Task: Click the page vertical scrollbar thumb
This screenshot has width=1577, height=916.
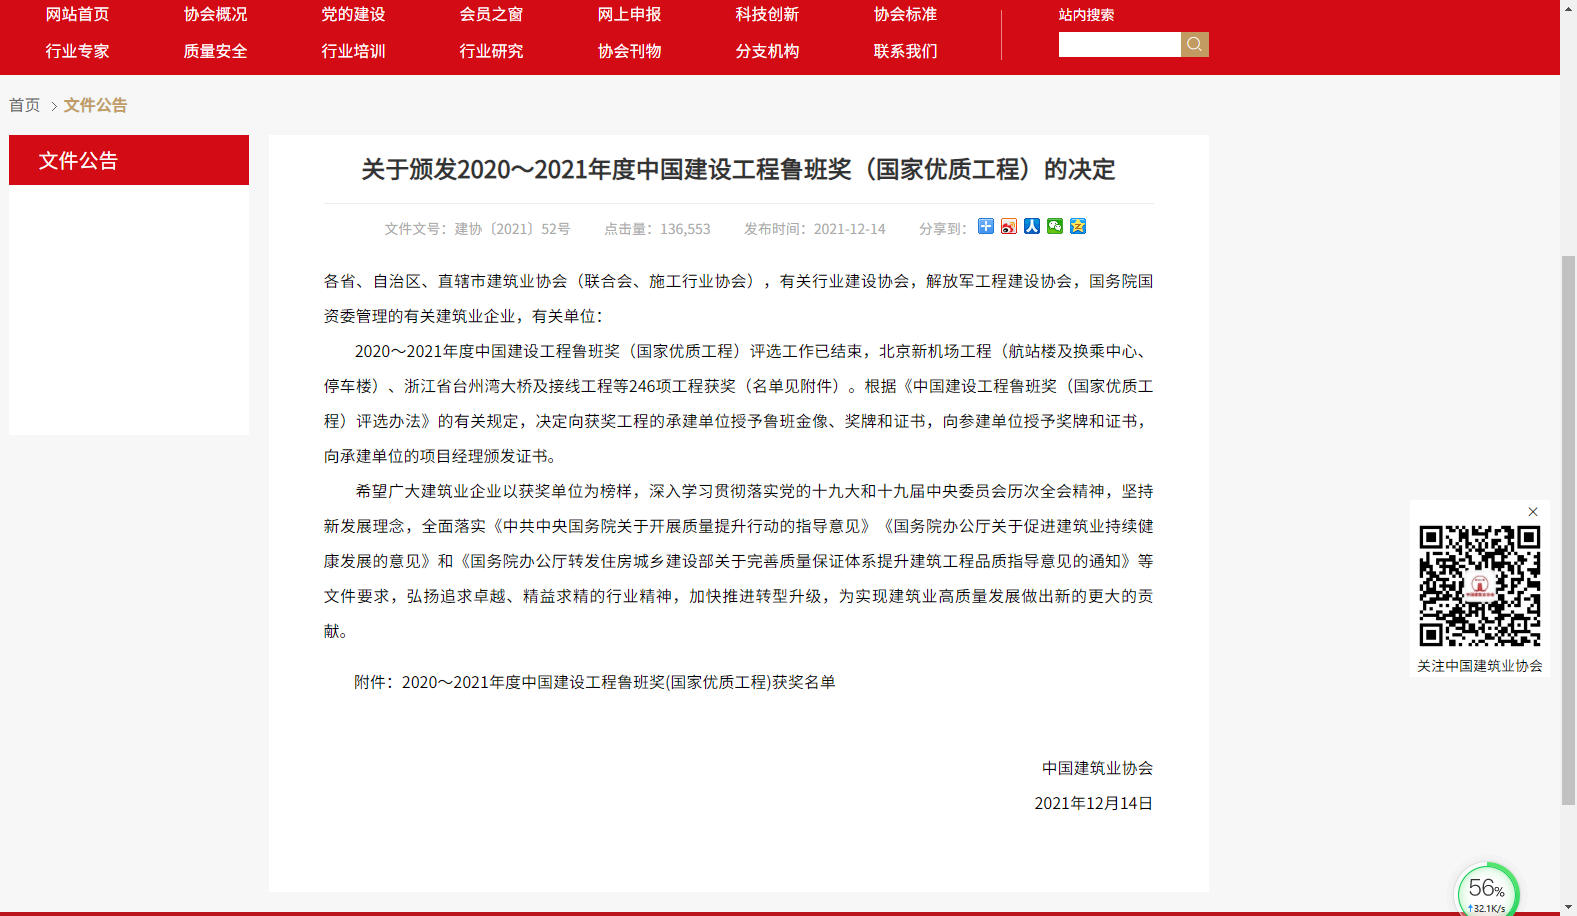Action: coord(1568,530)
